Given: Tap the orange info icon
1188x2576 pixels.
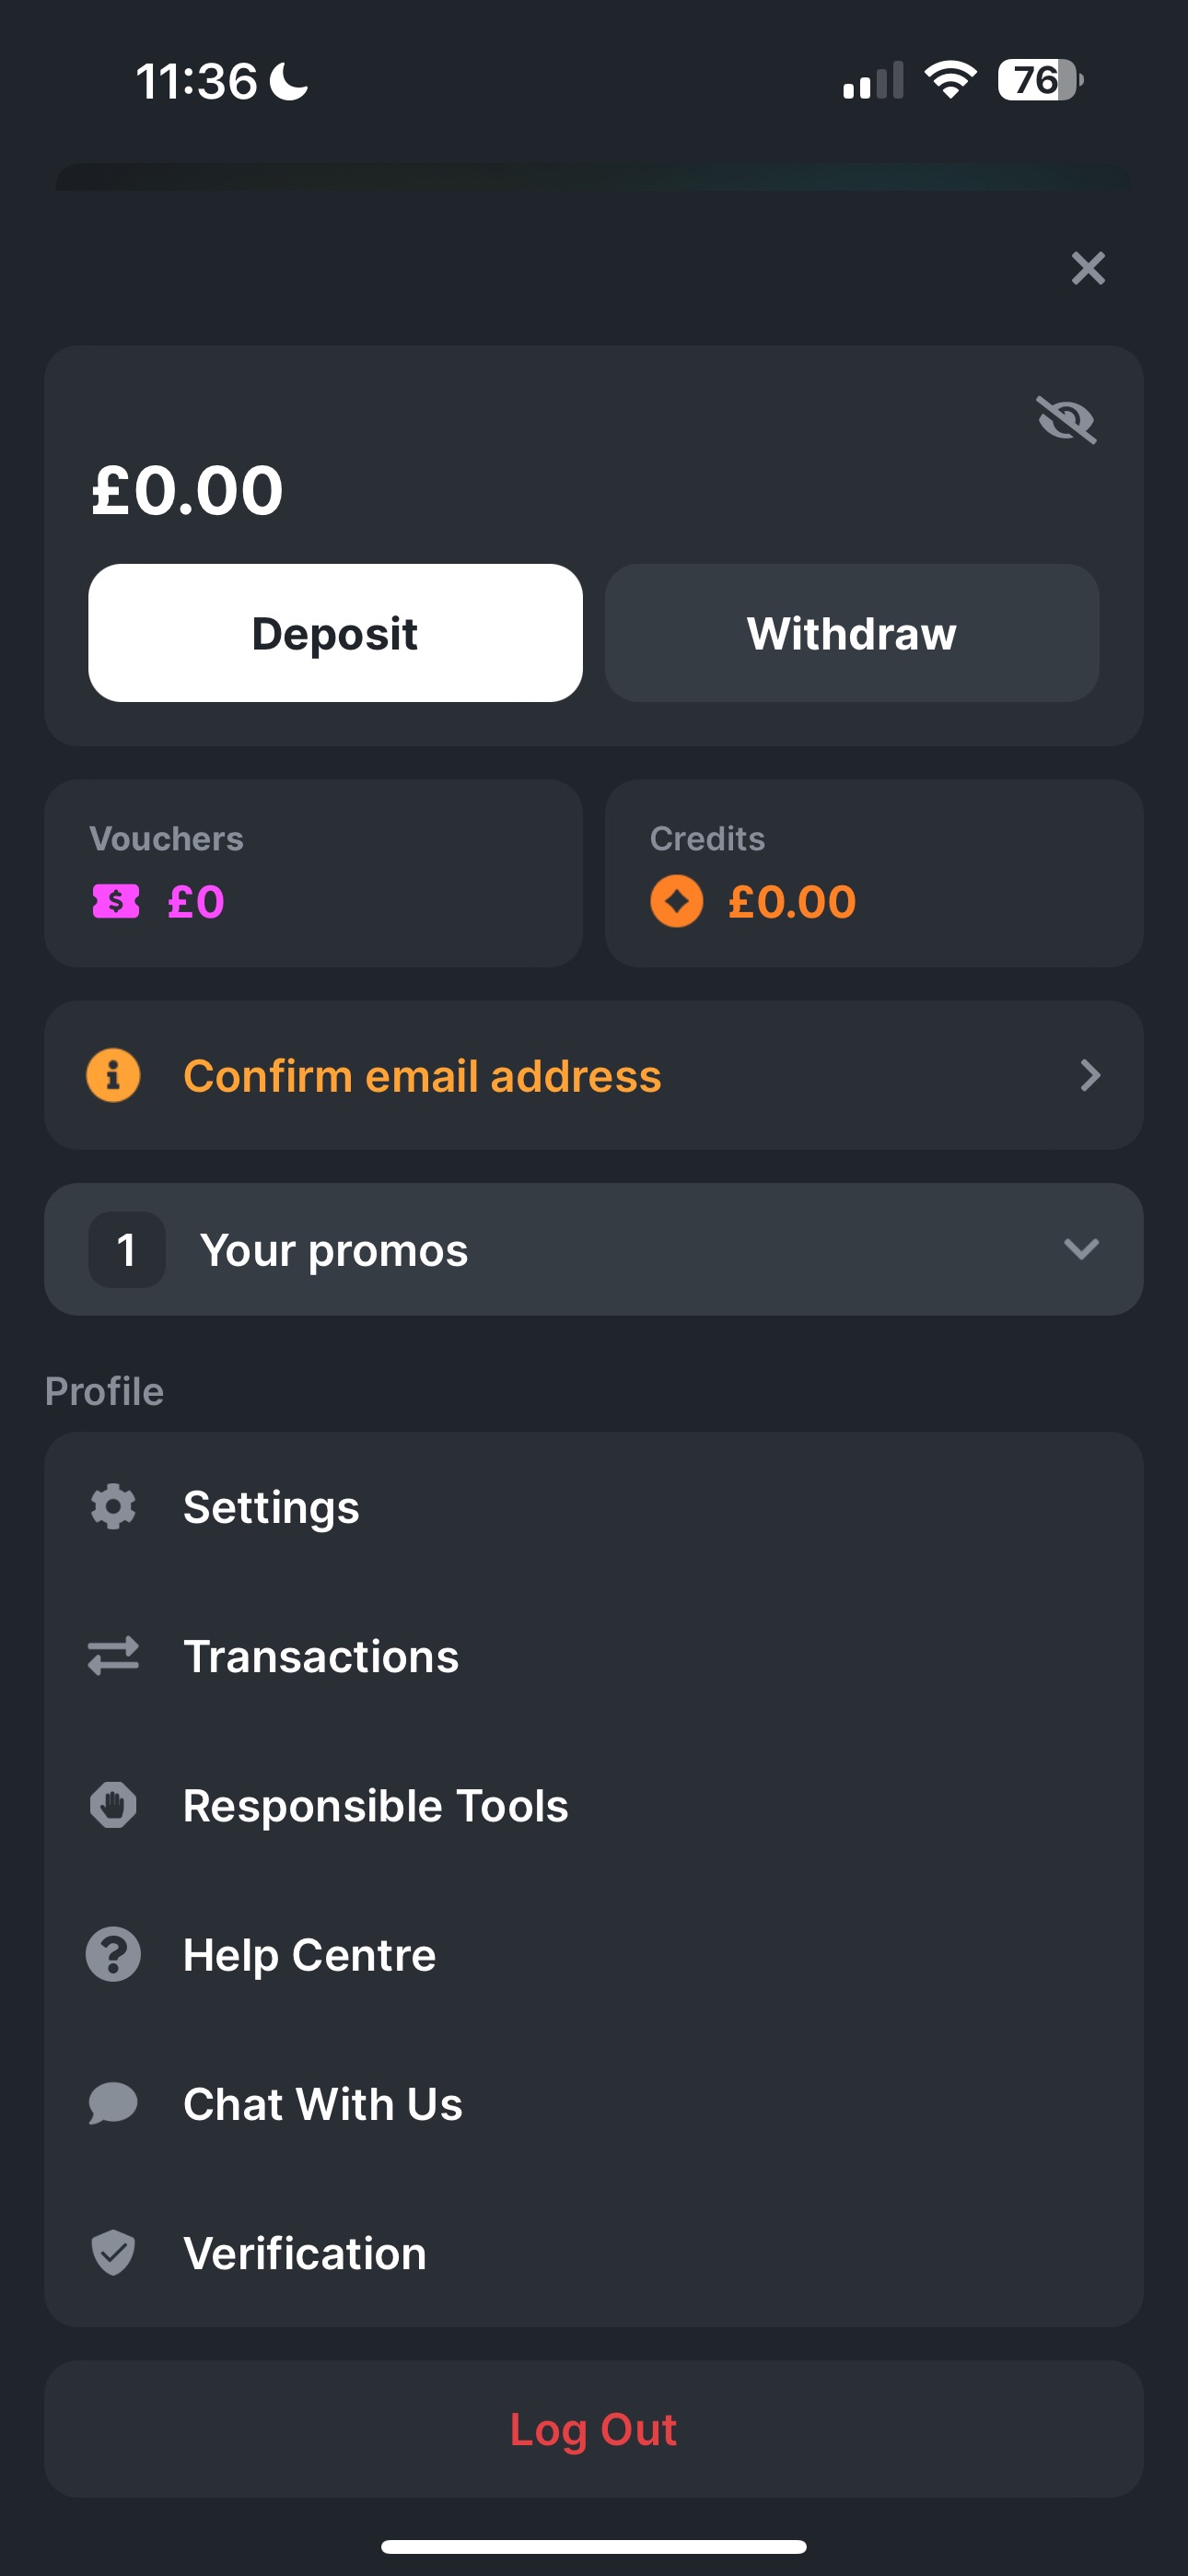Looking at the screenshot, I should point(113,1076).
